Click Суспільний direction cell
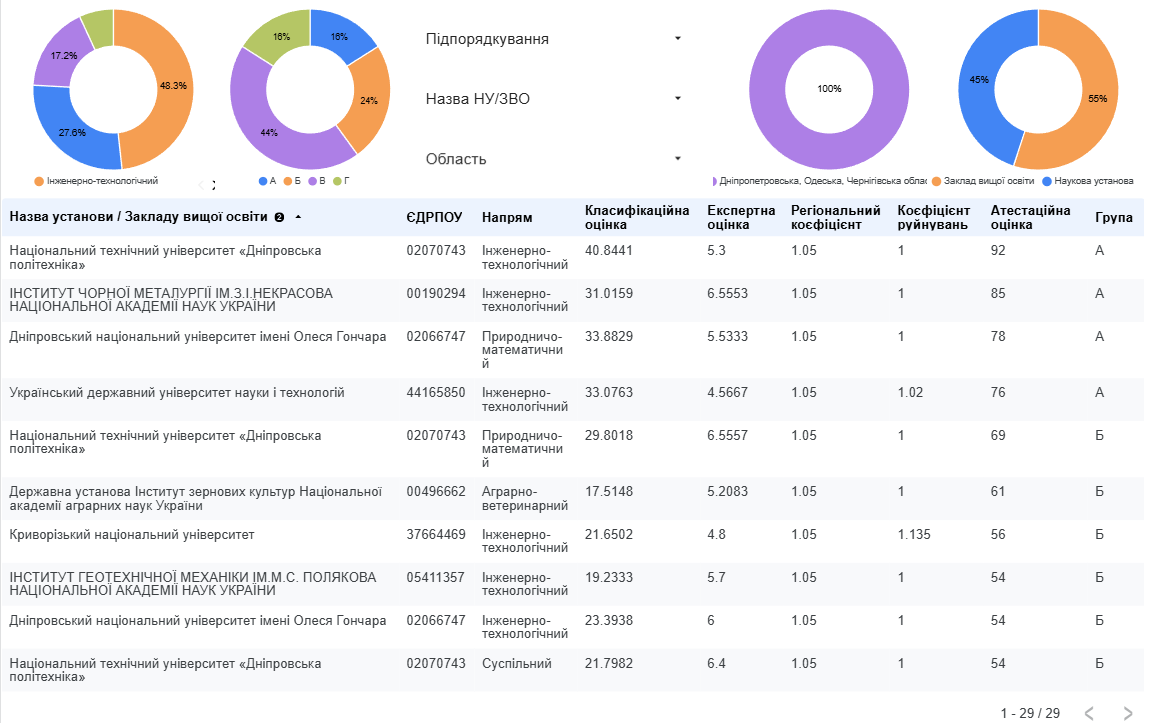 [x=517, y=664]
